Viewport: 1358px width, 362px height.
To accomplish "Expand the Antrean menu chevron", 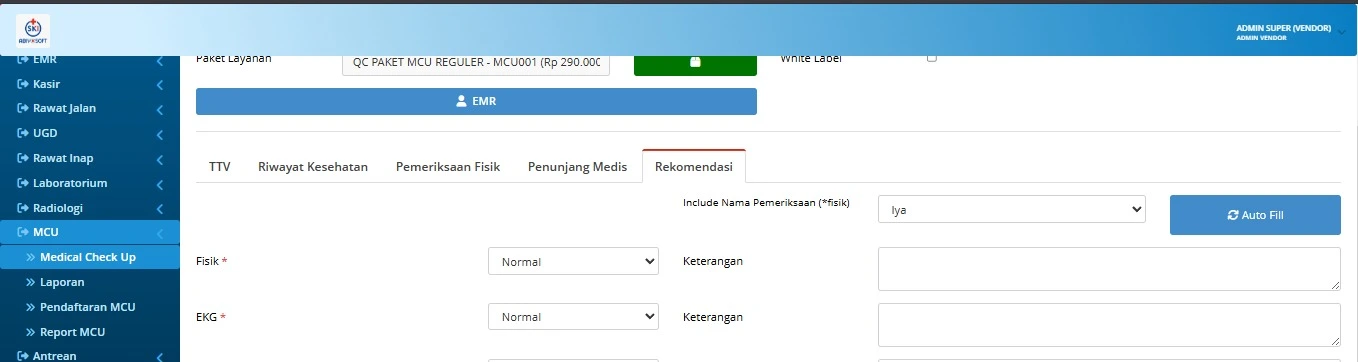I will (160, 356).
